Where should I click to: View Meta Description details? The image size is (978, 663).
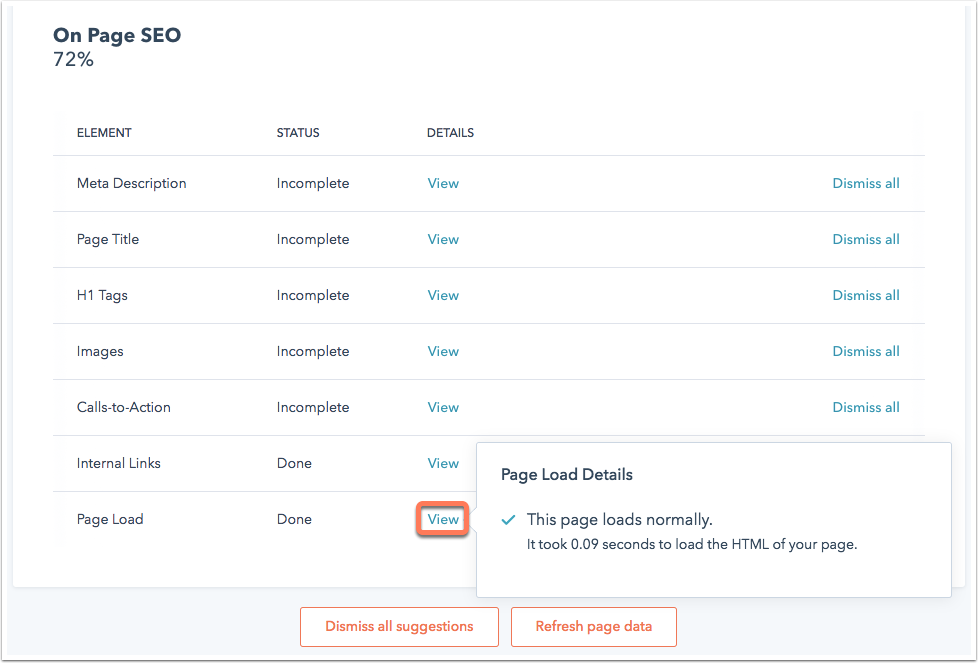(443, 183)
